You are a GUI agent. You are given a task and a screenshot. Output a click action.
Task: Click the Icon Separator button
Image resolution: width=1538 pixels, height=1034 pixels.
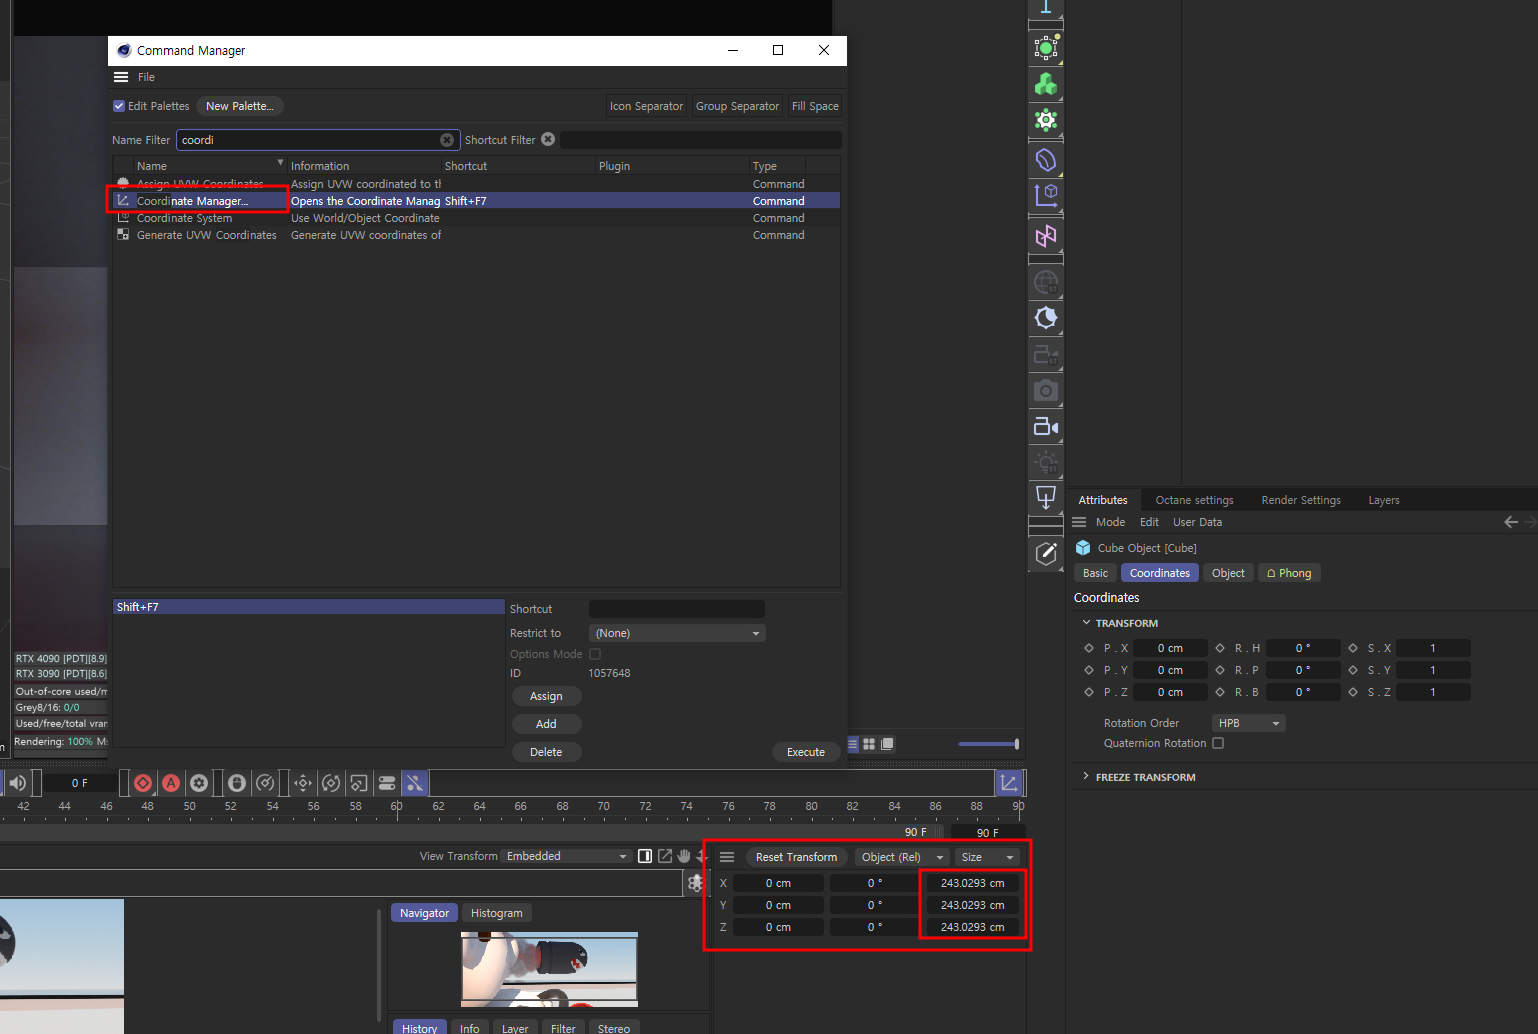[646, 106]
